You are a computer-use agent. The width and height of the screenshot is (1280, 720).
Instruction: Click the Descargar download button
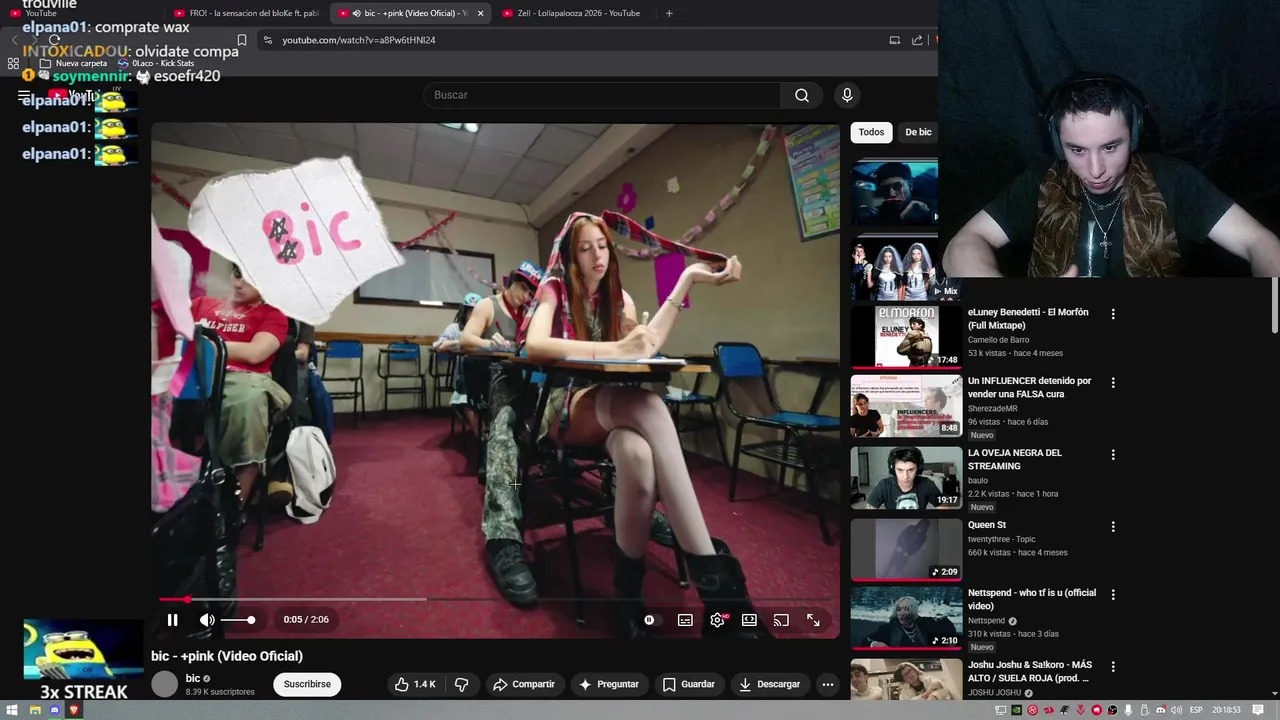click(x=769, y=684)
